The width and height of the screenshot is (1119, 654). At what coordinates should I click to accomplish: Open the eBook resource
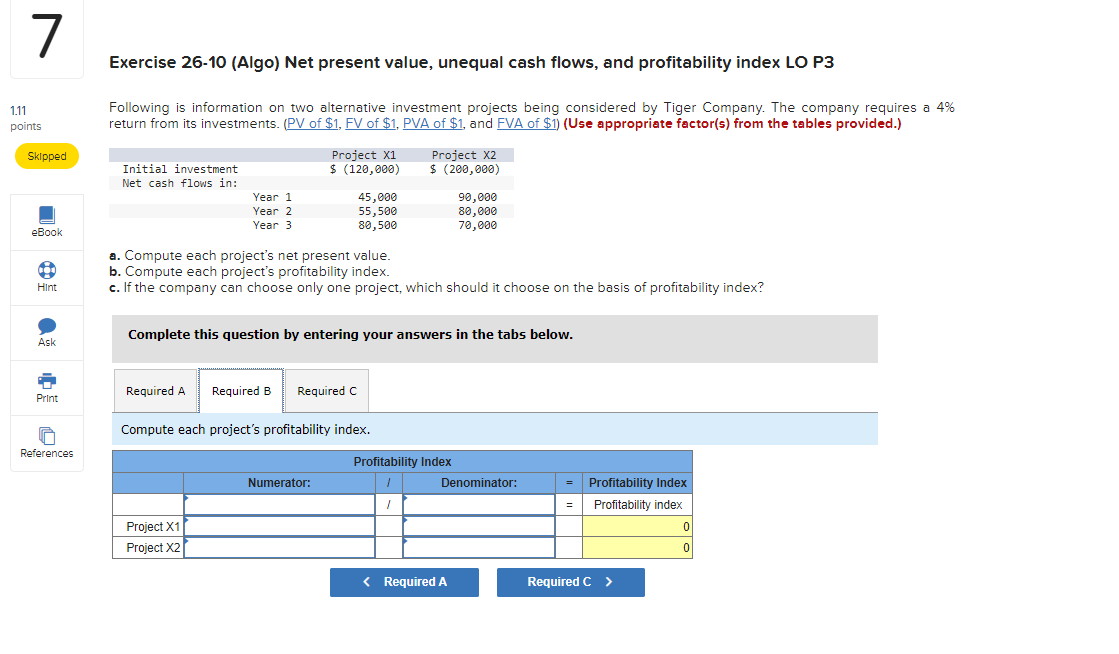tap(46, 222)
